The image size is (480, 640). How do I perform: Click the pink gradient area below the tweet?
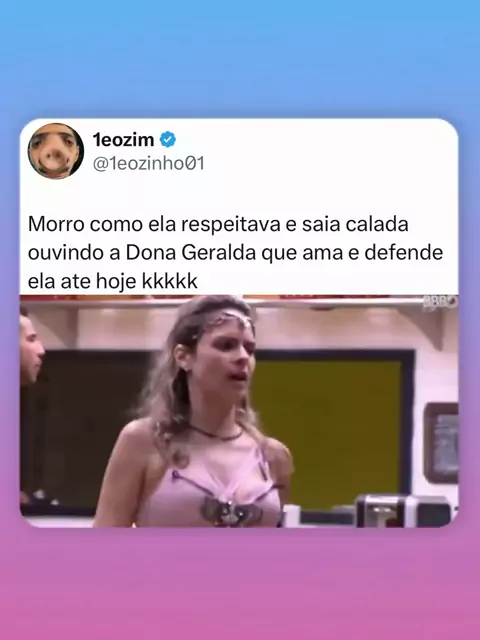(x=240, y=584)
